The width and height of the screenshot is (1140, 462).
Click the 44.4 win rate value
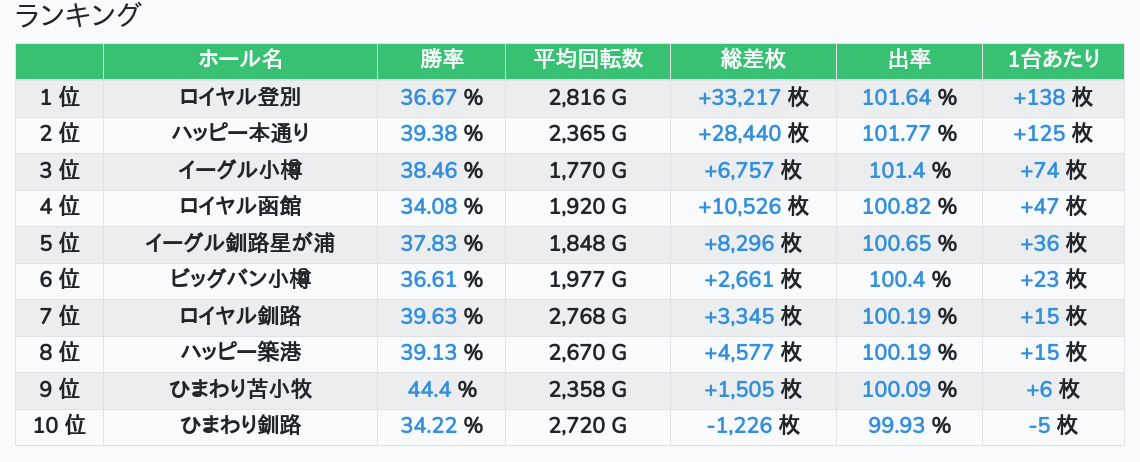click(430, 389)
